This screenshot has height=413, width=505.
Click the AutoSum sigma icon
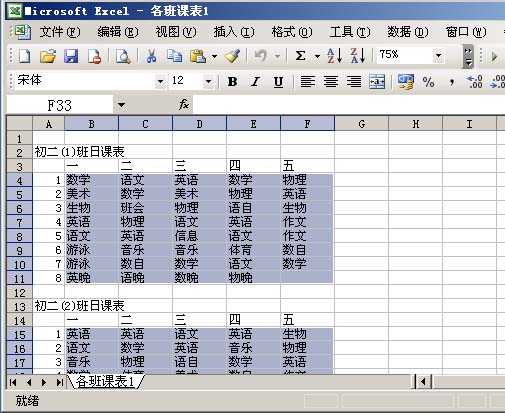point(300,56)
